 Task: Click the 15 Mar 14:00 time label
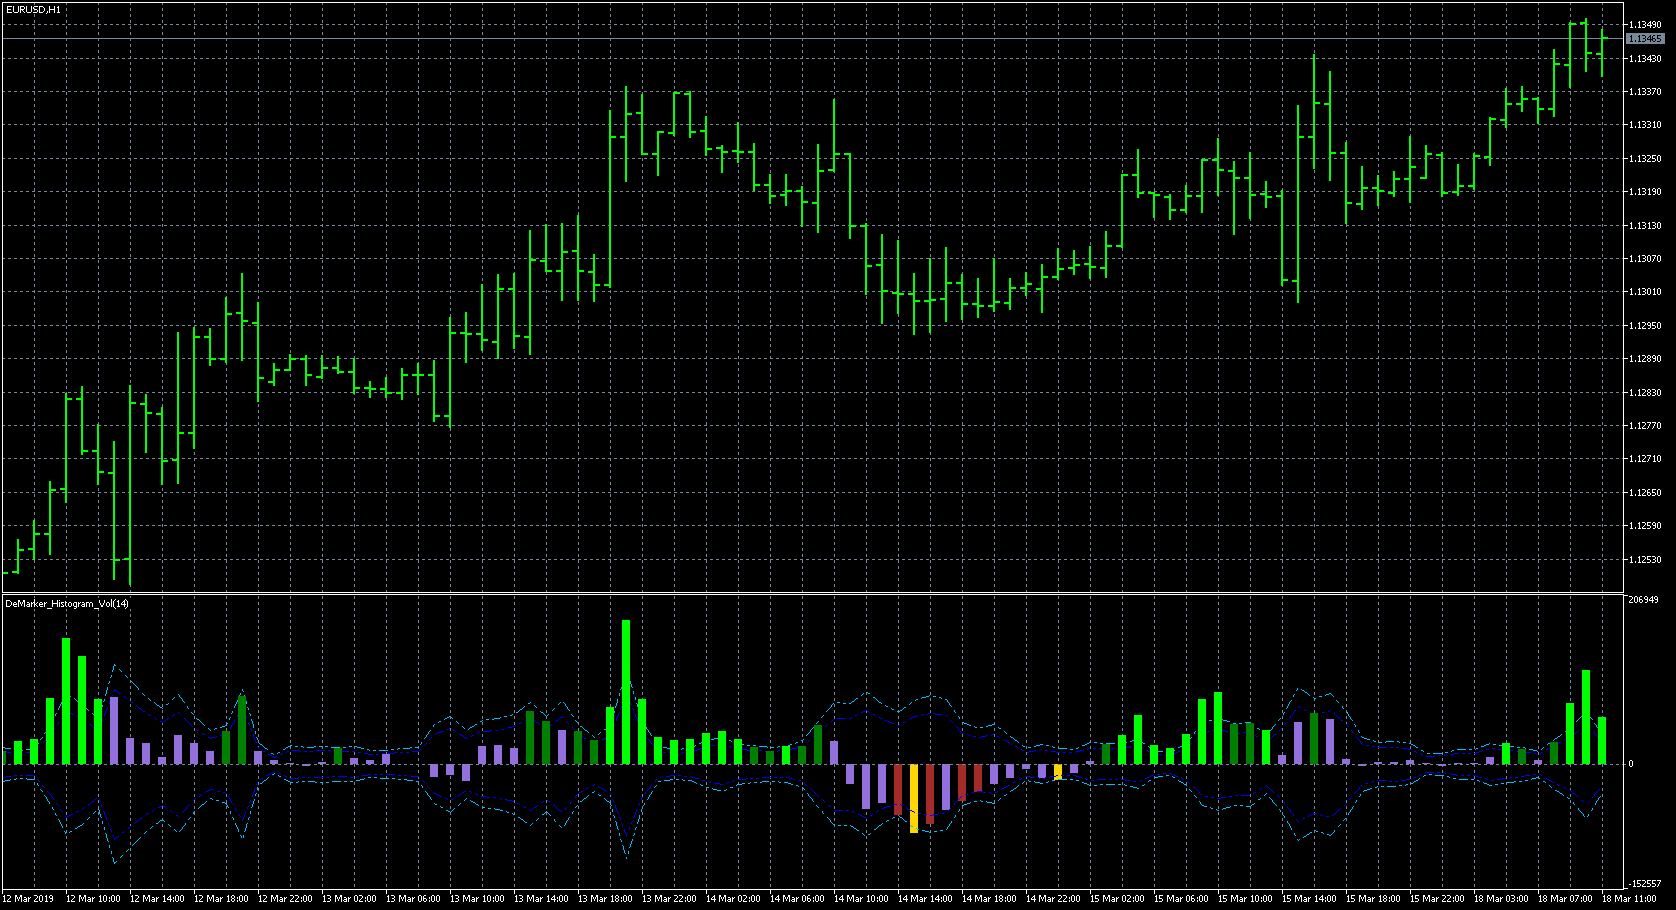click(x=1309, y=898)
